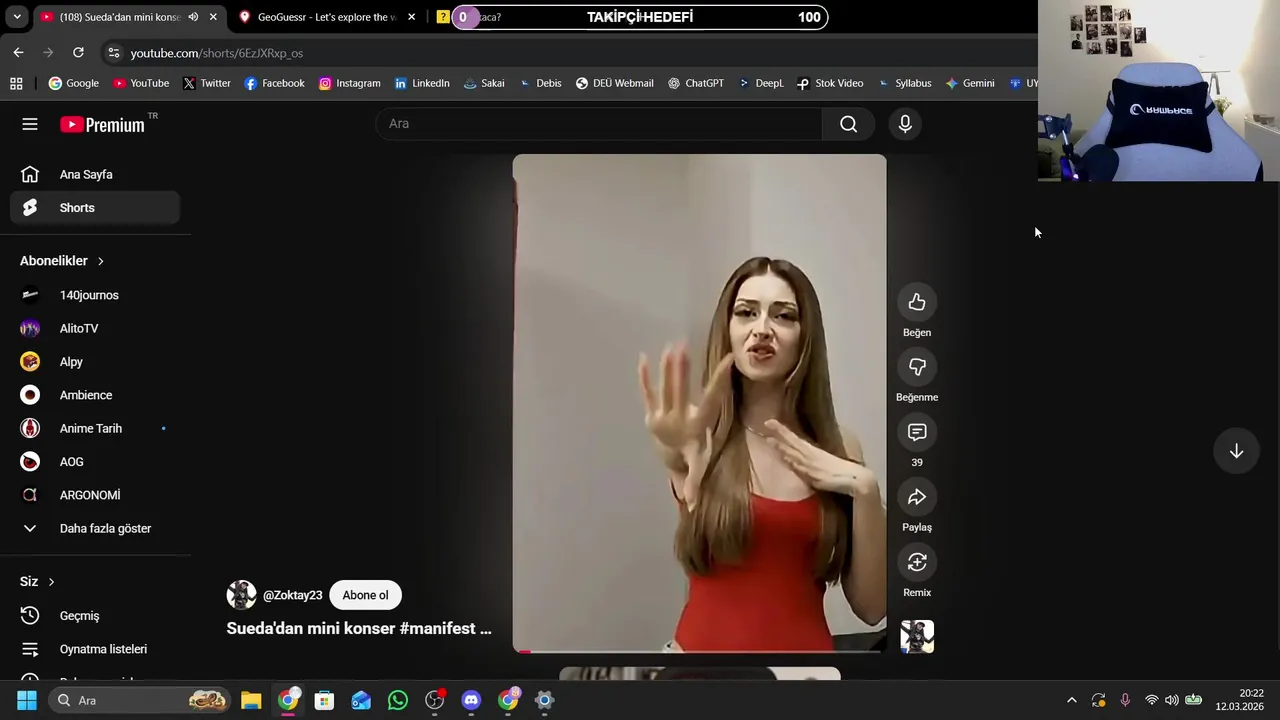Expand the Siz section
This screenshot has width=1280, height=720.
pos(38,581)
